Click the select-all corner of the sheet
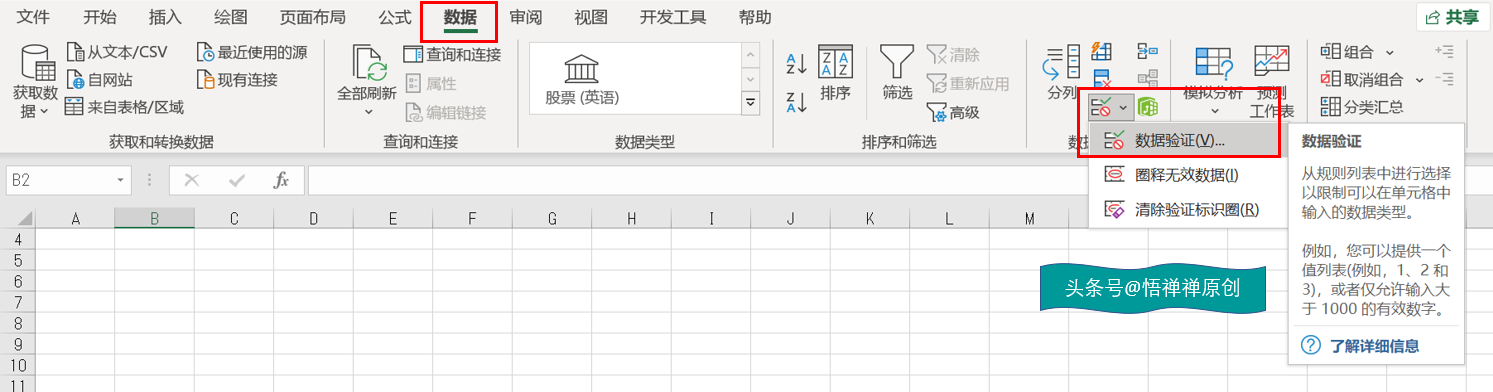This screenshot has width=1493, height=392. [x=17, y=219]
